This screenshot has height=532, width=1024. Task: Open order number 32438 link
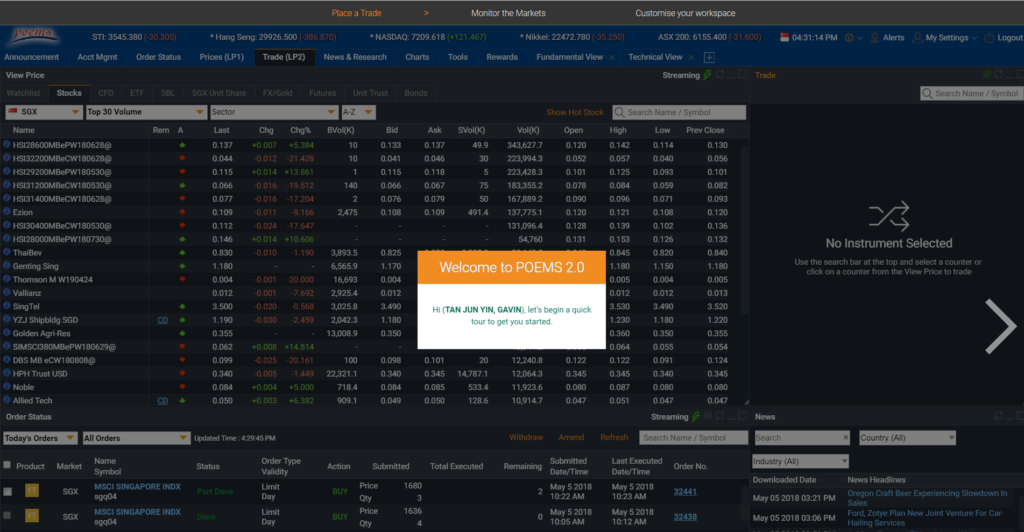pos(685,516)
